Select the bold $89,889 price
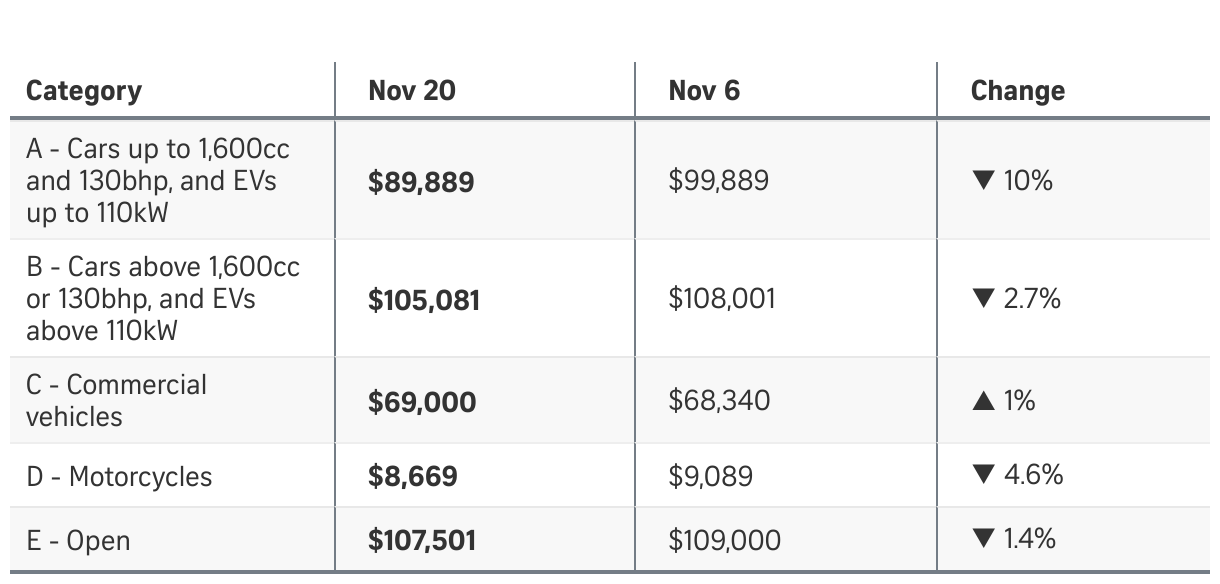The image size is (1220, 584). pos(421,182)
